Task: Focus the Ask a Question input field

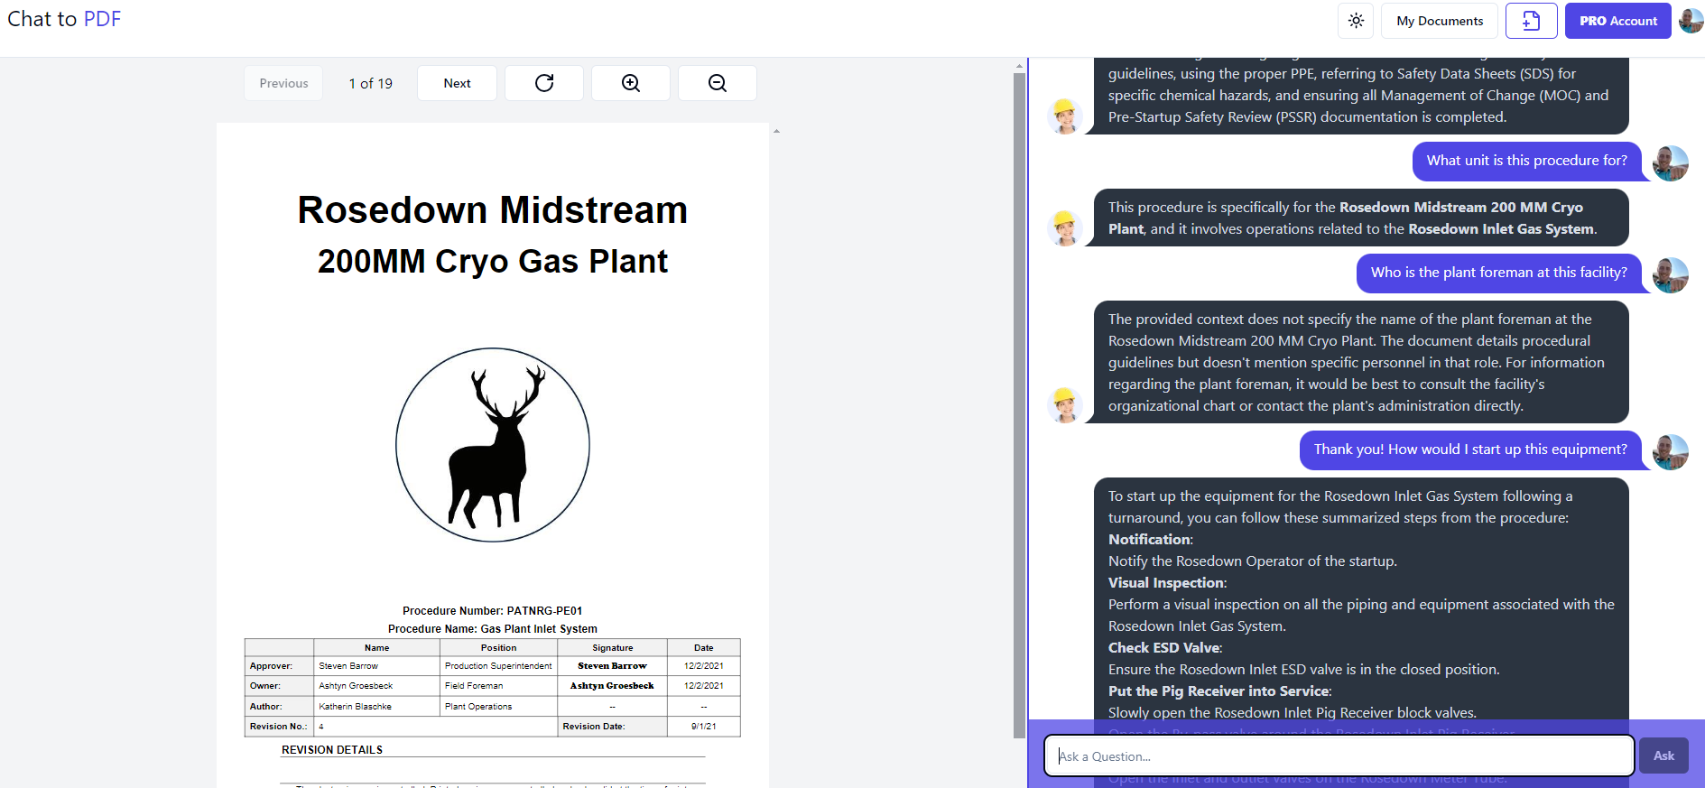Action: click(x=1338, y=756)
